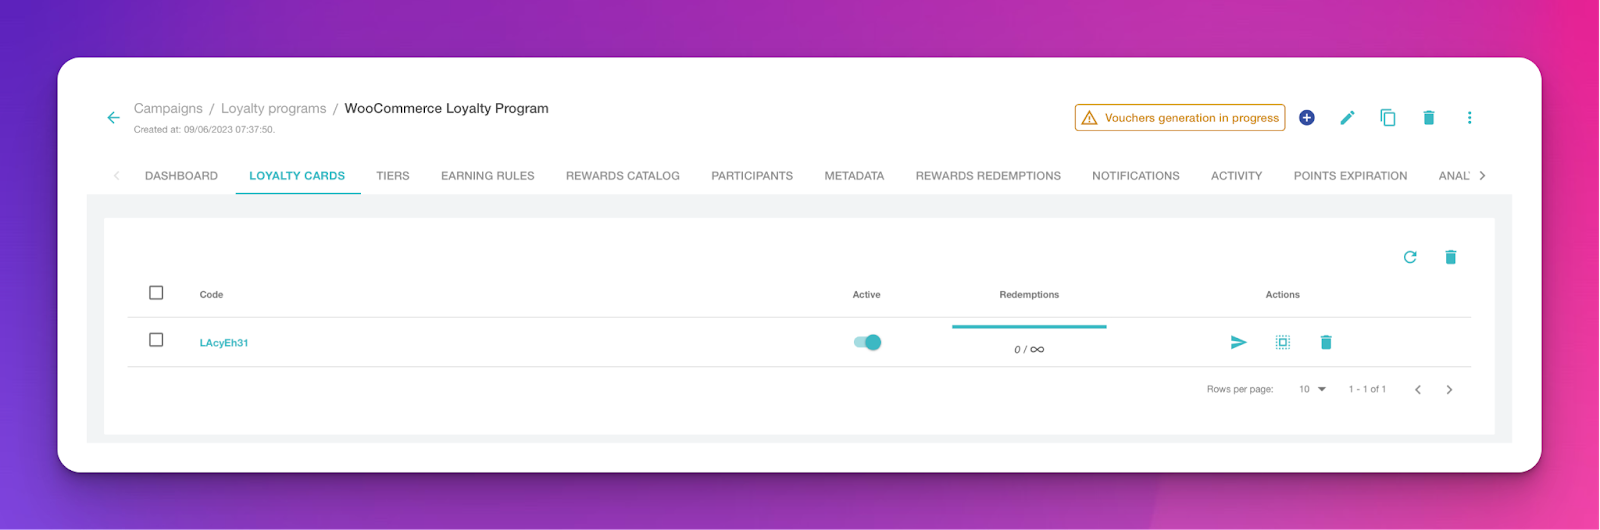Viewport: 1600px width, 530px height.
Task: Open the Notifications tab
Action: [1136, 176]
